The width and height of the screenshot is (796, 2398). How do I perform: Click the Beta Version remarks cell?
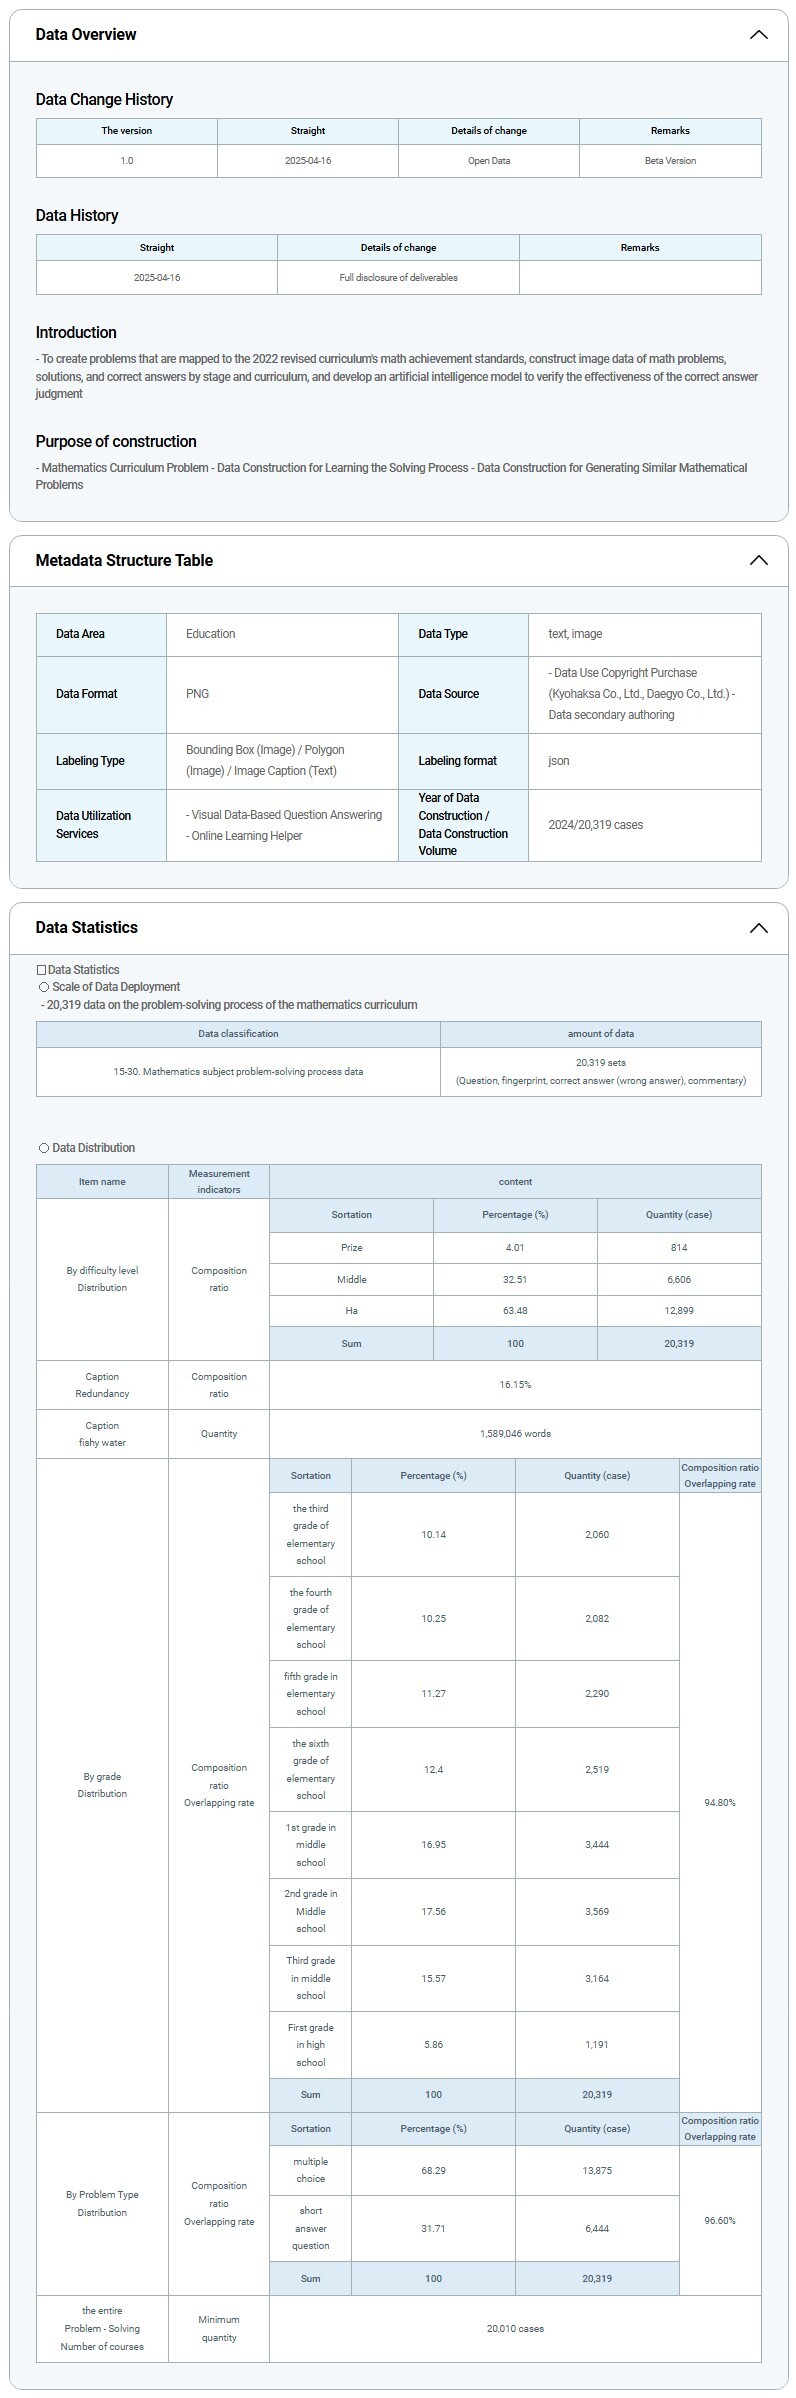tap(670, 161)
